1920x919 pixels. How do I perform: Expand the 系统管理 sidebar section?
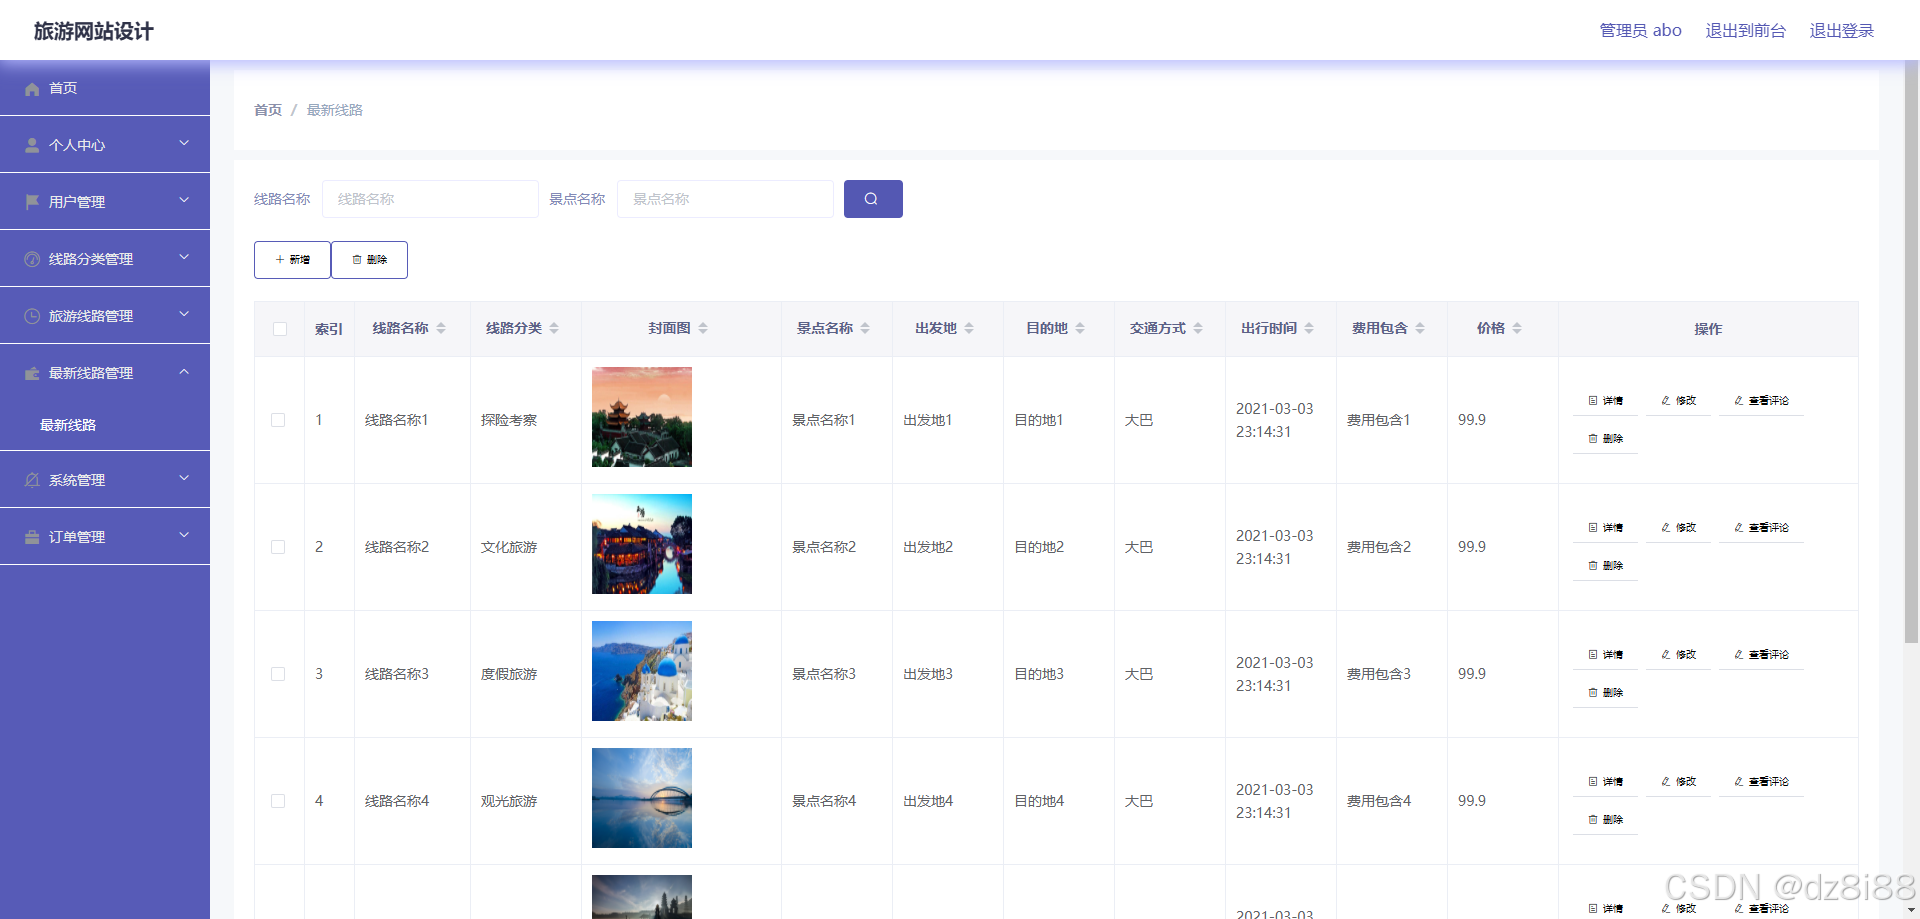(x=184, y=478)
